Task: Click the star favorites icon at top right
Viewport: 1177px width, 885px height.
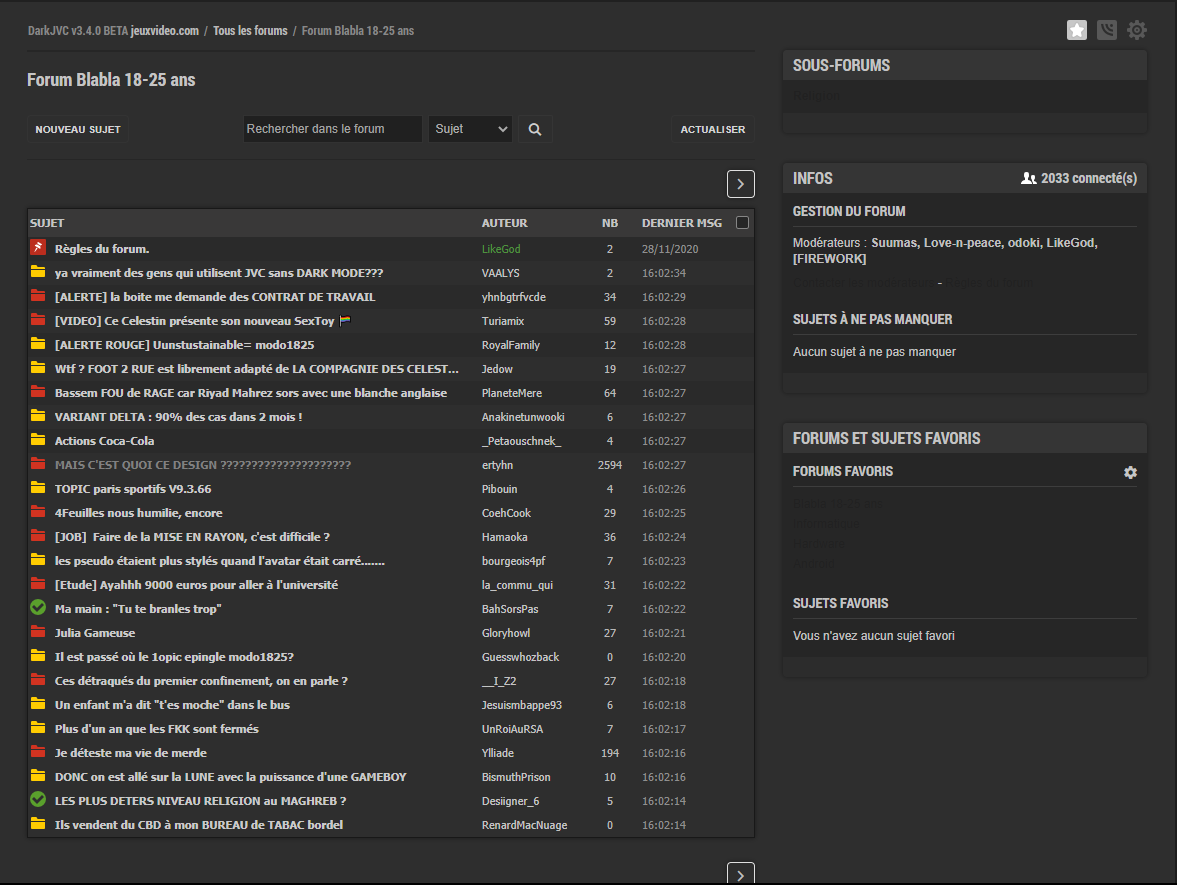Action: tap(1077, 30)
